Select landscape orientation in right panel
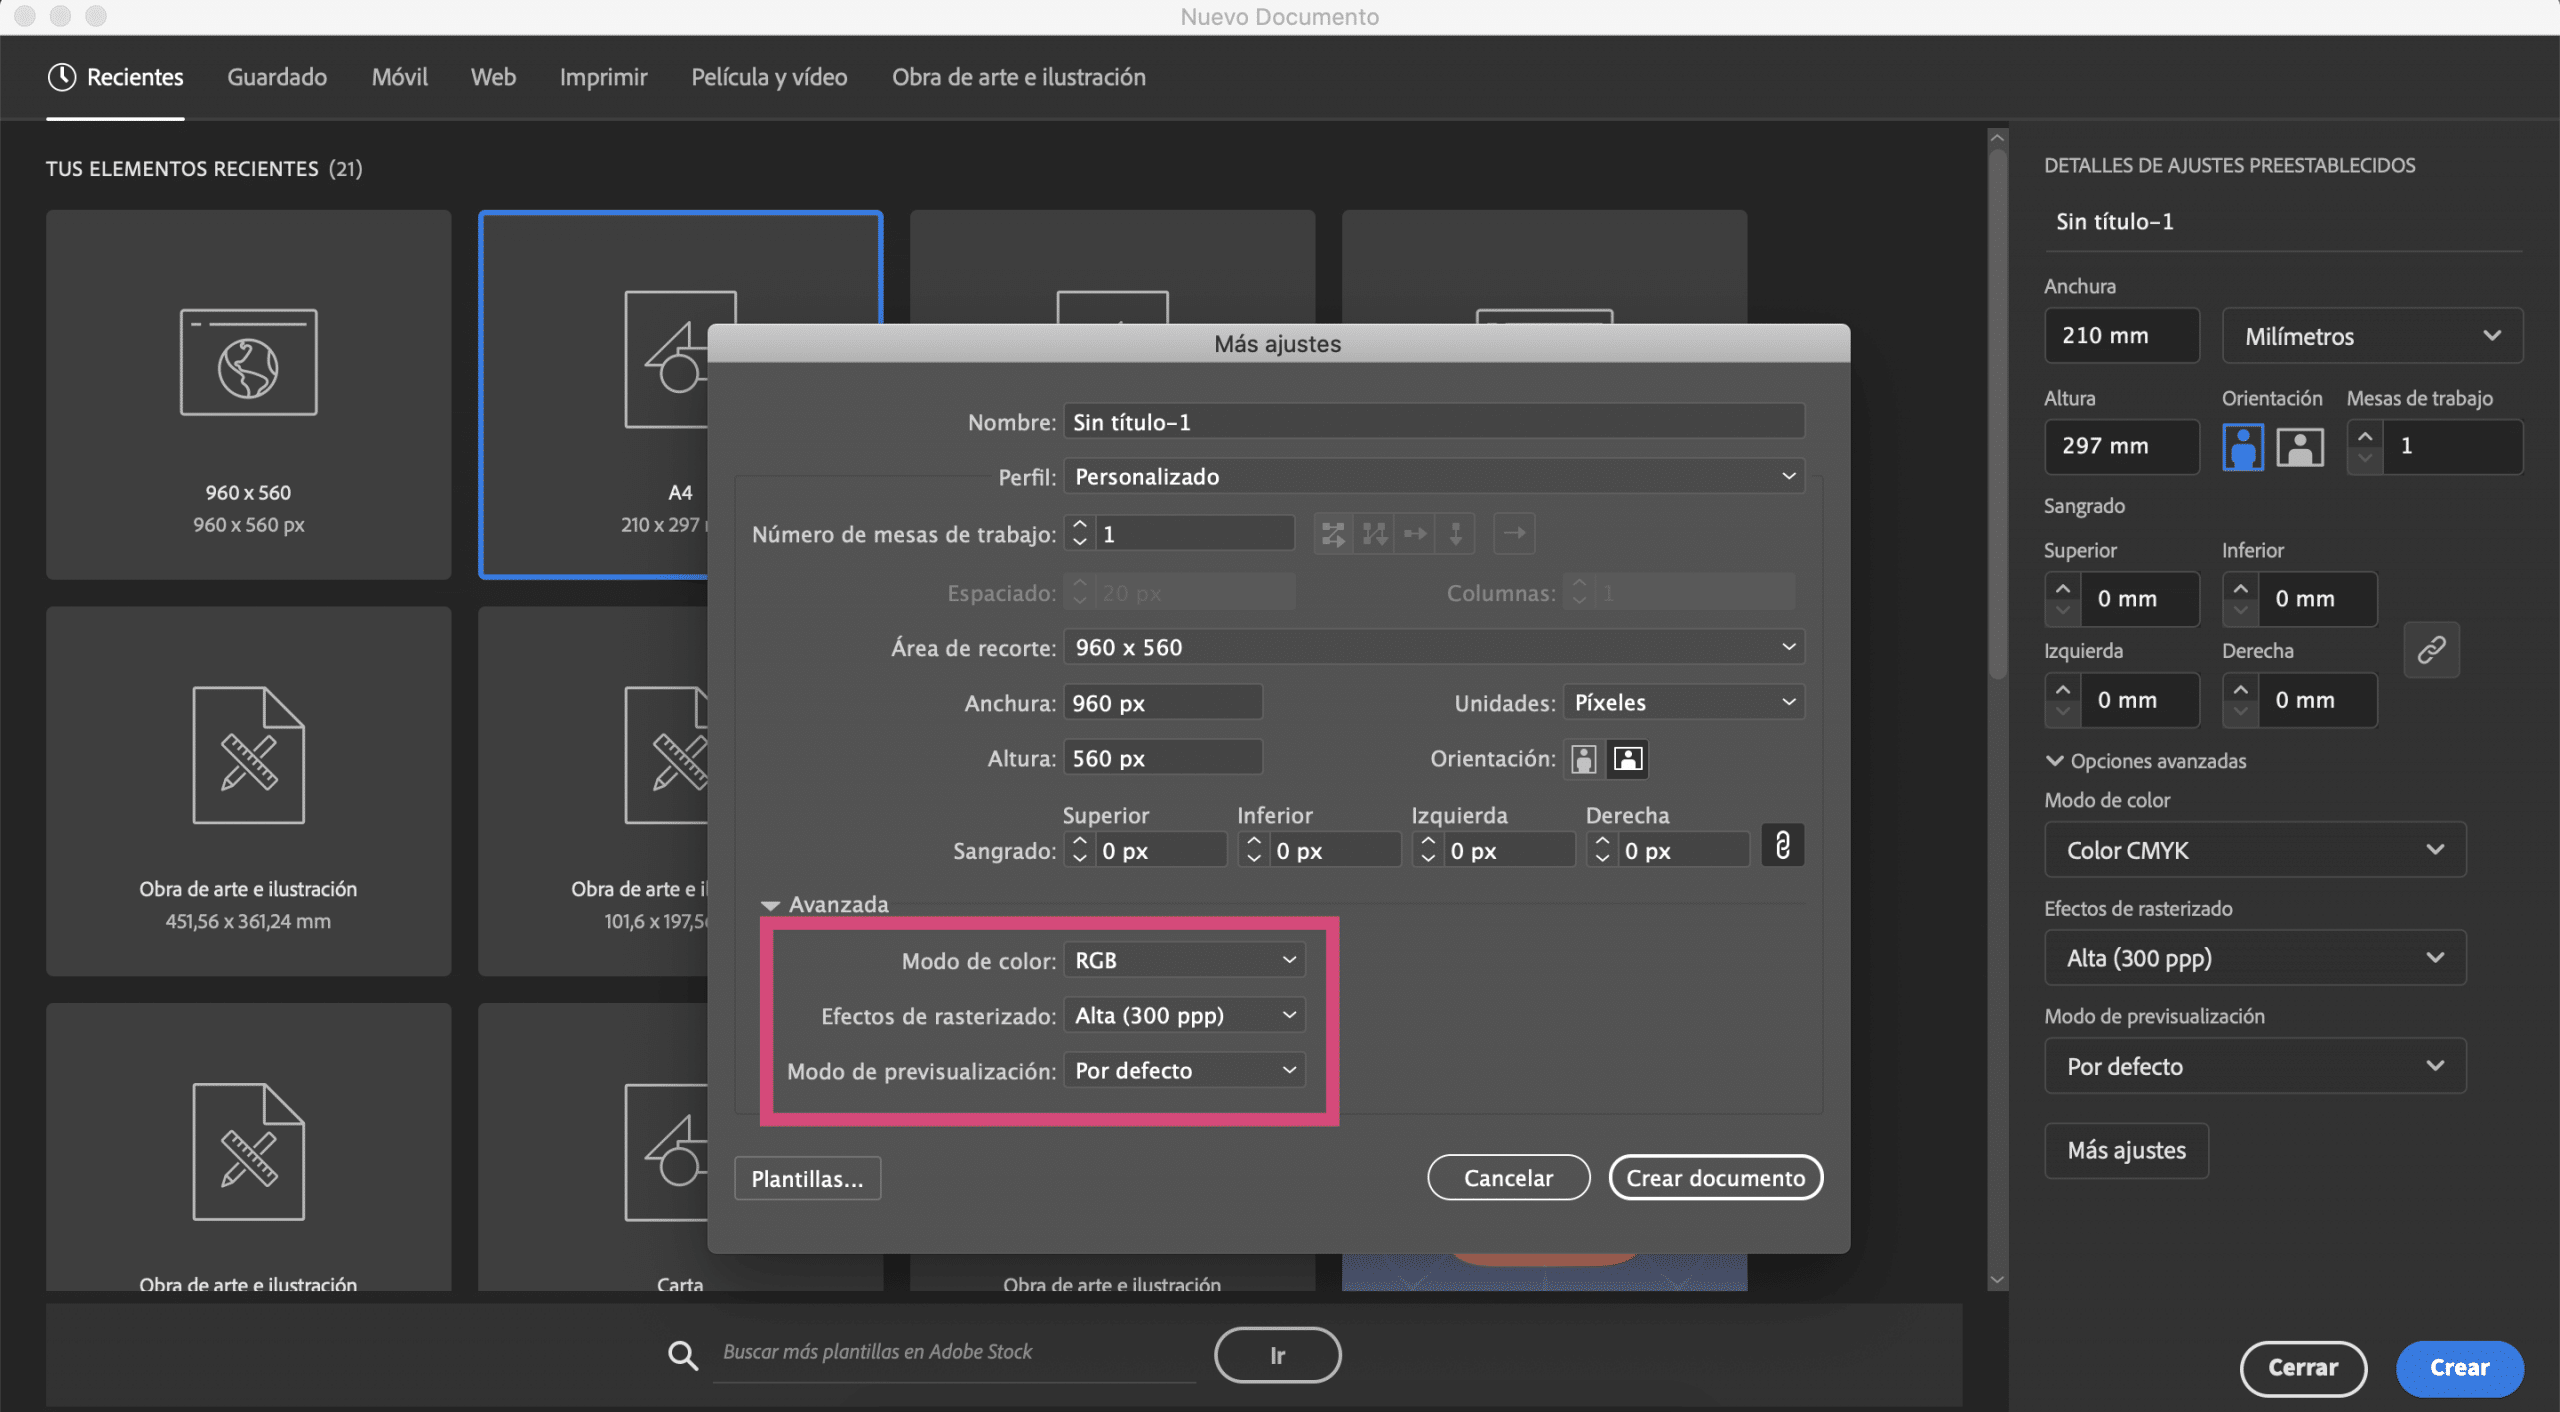 click(2299, 447)
